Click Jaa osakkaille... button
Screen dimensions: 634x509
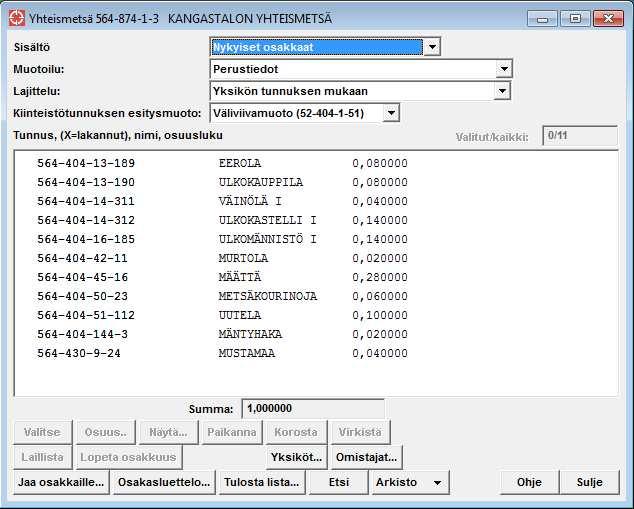[61, 482]
